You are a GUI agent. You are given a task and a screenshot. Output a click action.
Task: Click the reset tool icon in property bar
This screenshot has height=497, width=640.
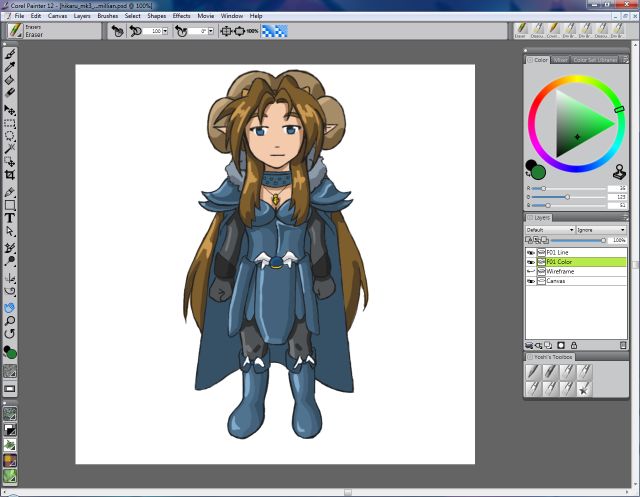click(x=117, y=31)
